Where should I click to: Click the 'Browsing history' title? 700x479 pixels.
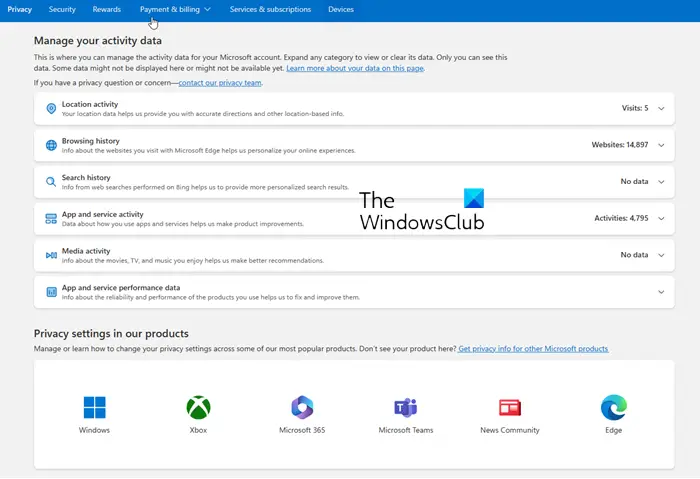point(91,141)
